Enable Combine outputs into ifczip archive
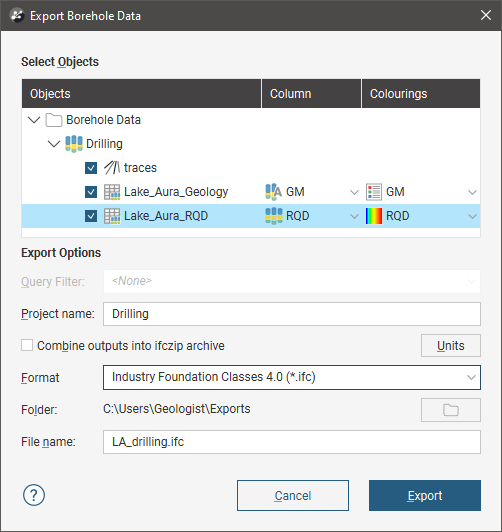This screenshot has width=502, height=532. pos(27,345)
